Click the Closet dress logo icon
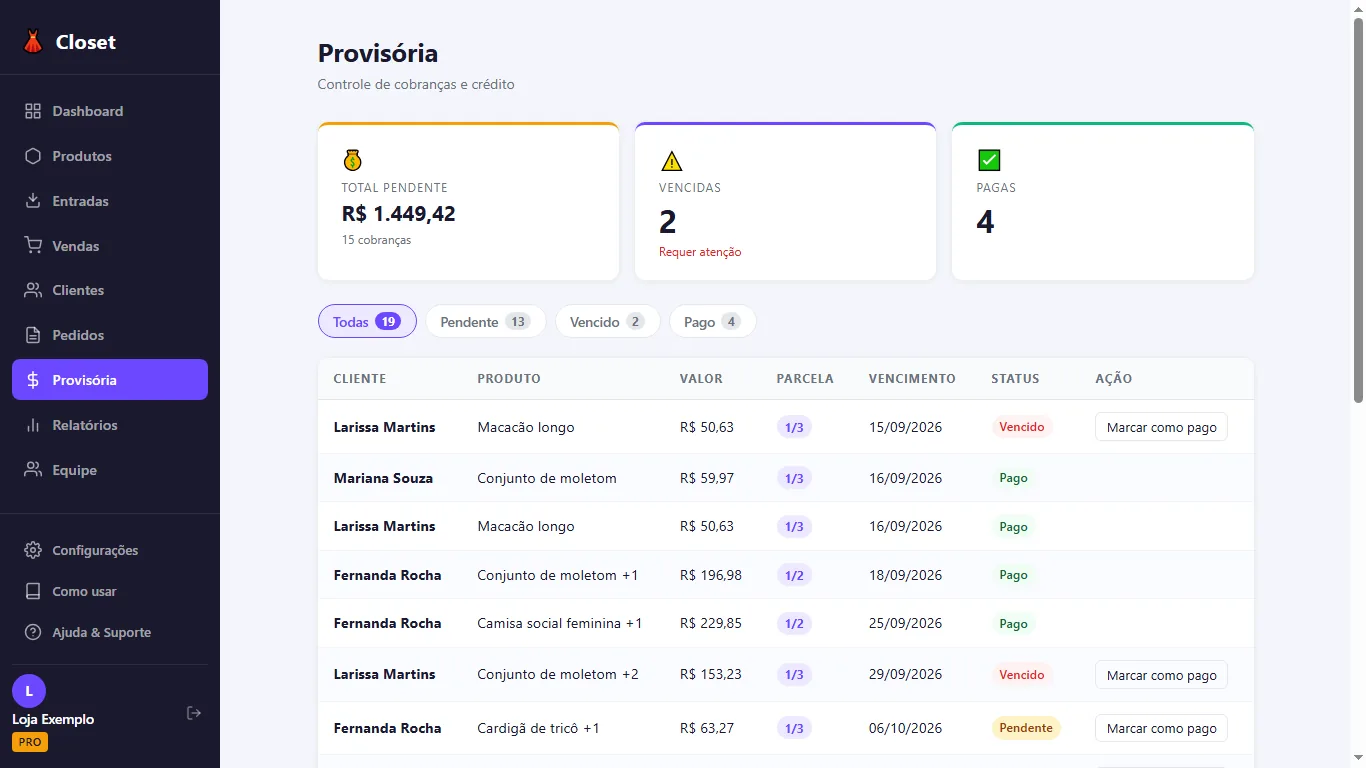Screen dimensions: 1366x768 33,42
